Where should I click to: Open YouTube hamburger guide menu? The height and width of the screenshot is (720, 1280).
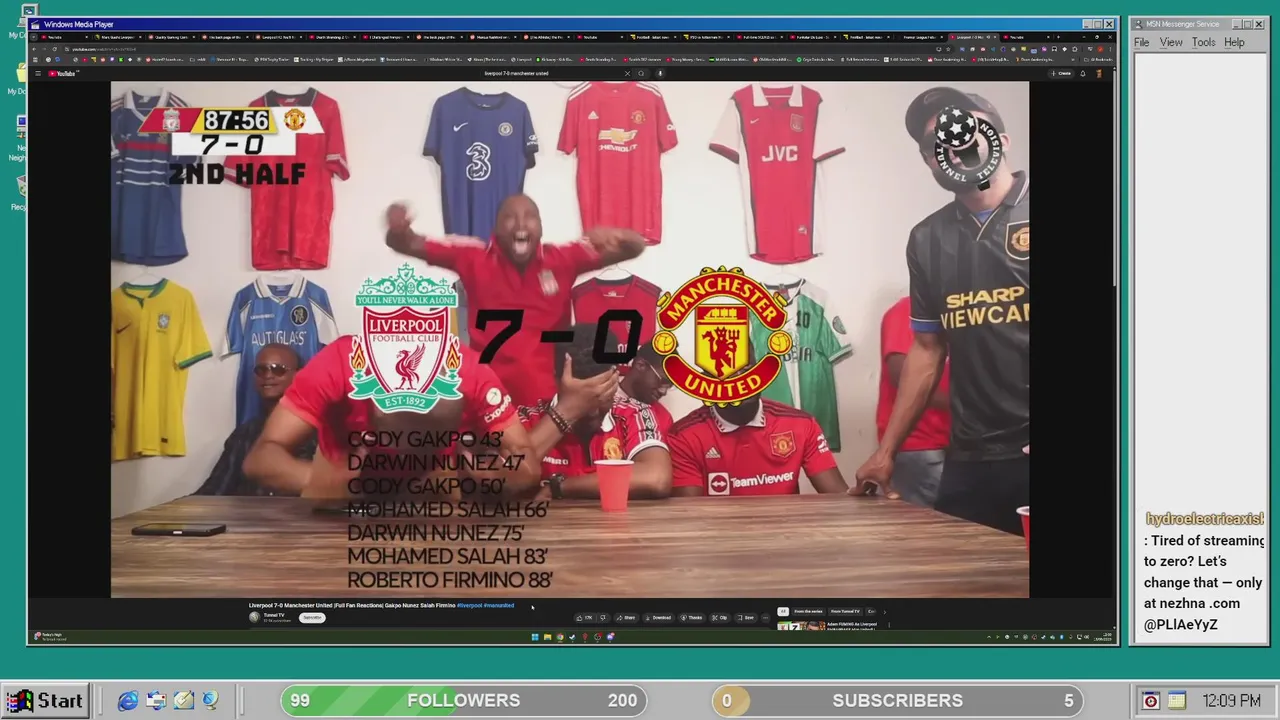[37, 73]
